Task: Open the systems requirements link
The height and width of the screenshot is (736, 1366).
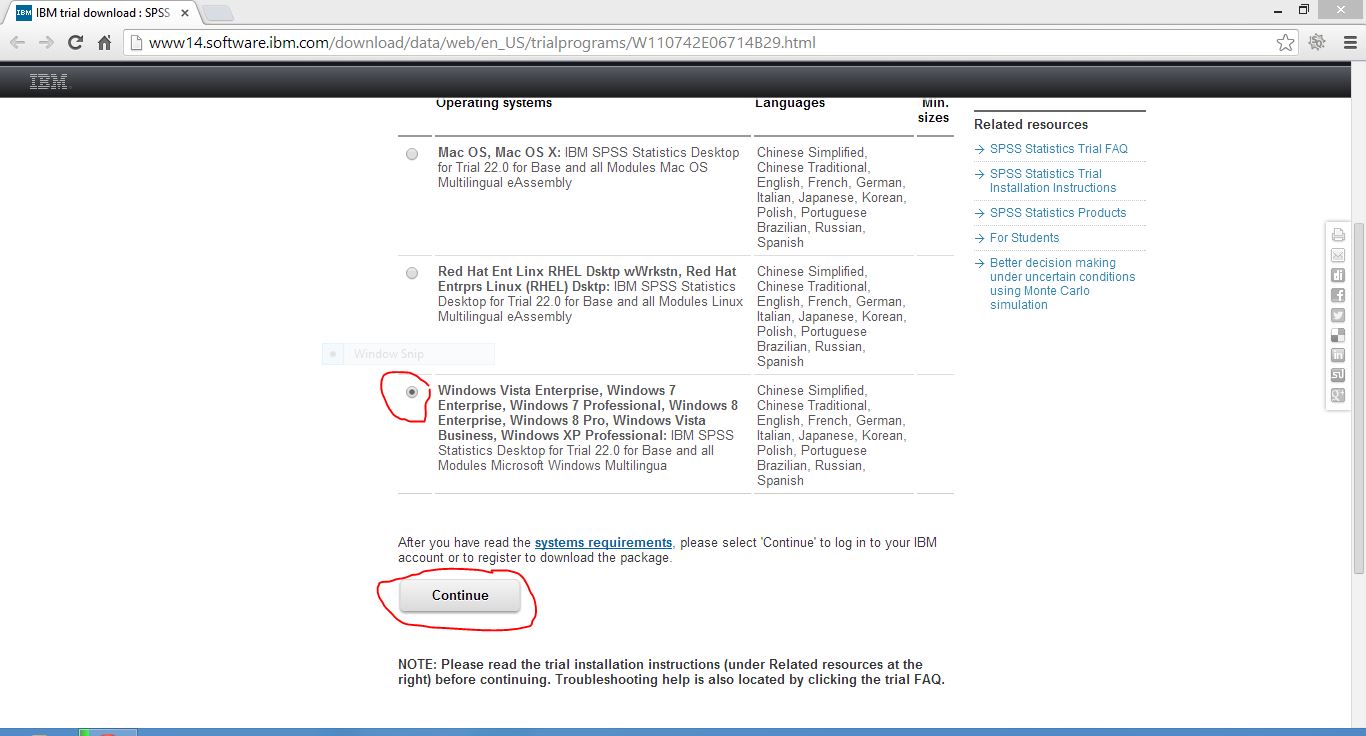Action: point(603,543)
